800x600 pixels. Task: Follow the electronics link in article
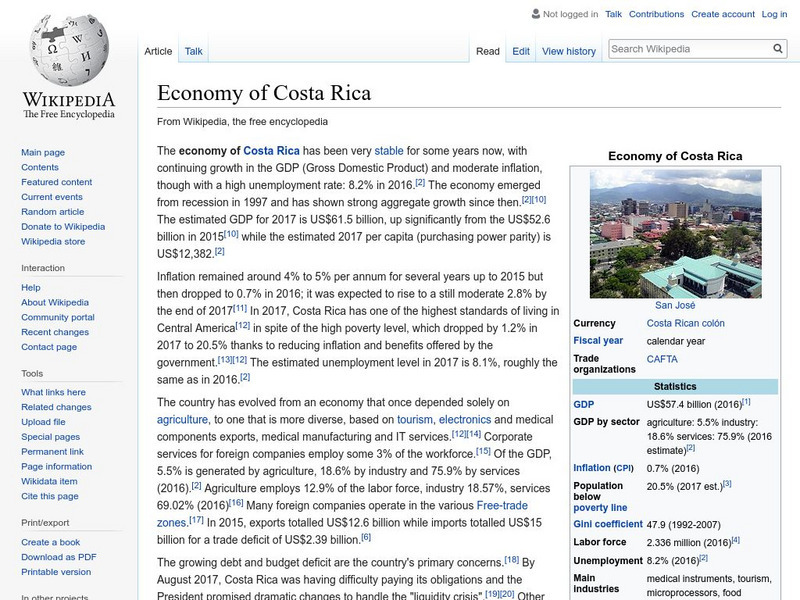pyautogui.click(x=465, y=419)
